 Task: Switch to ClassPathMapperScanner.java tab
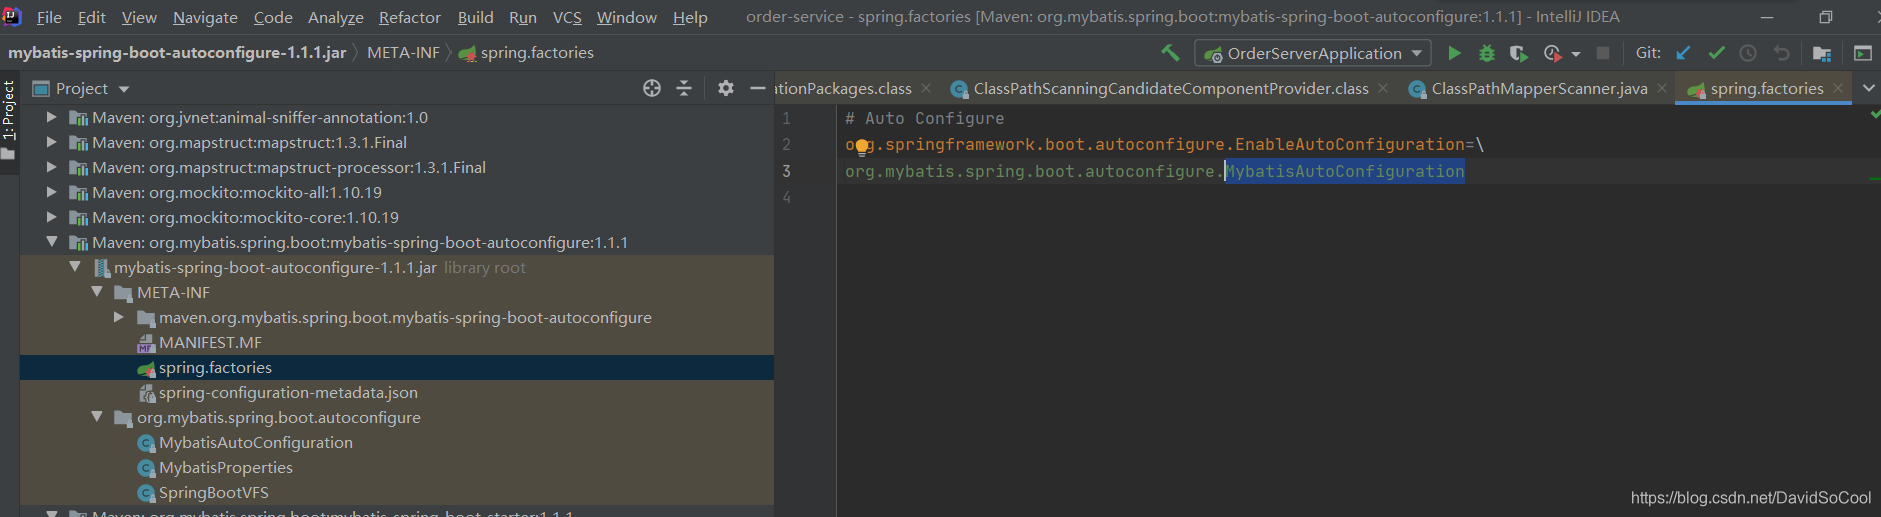[x=1539, y=89]
